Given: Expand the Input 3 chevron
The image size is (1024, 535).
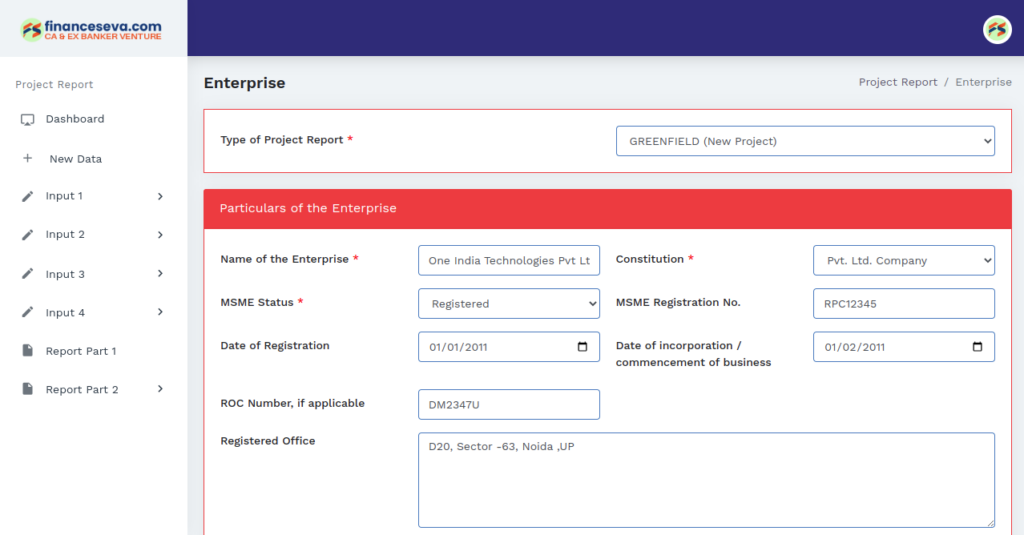Looking at the screenshot, I should click(x=160, y=274).
